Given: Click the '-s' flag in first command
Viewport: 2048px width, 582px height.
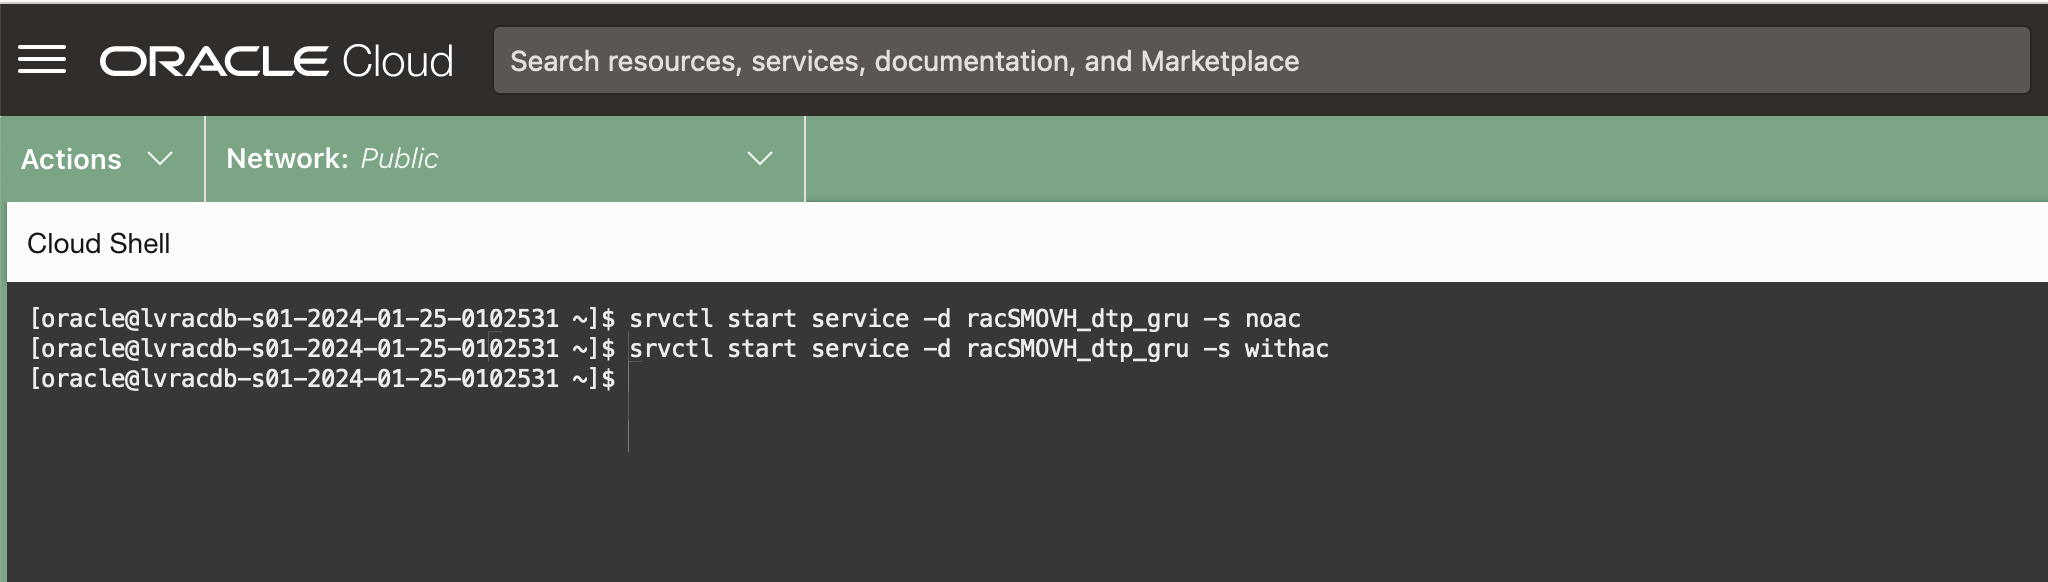Looking at the screenshot, I should pos(1216,319).
